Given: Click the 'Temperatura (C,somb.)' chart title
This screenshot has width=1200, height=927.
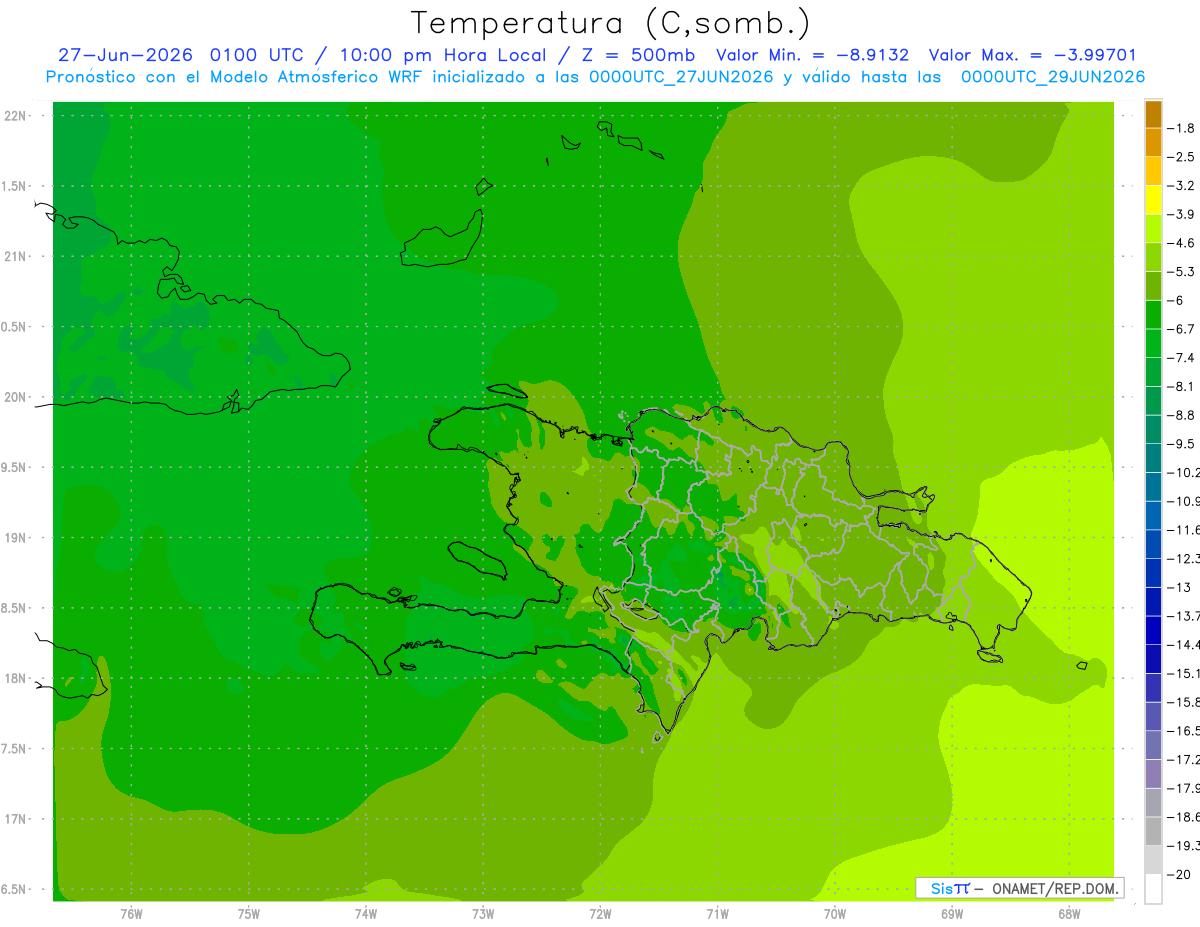Looking at the screenshot, I should (611, 22).
